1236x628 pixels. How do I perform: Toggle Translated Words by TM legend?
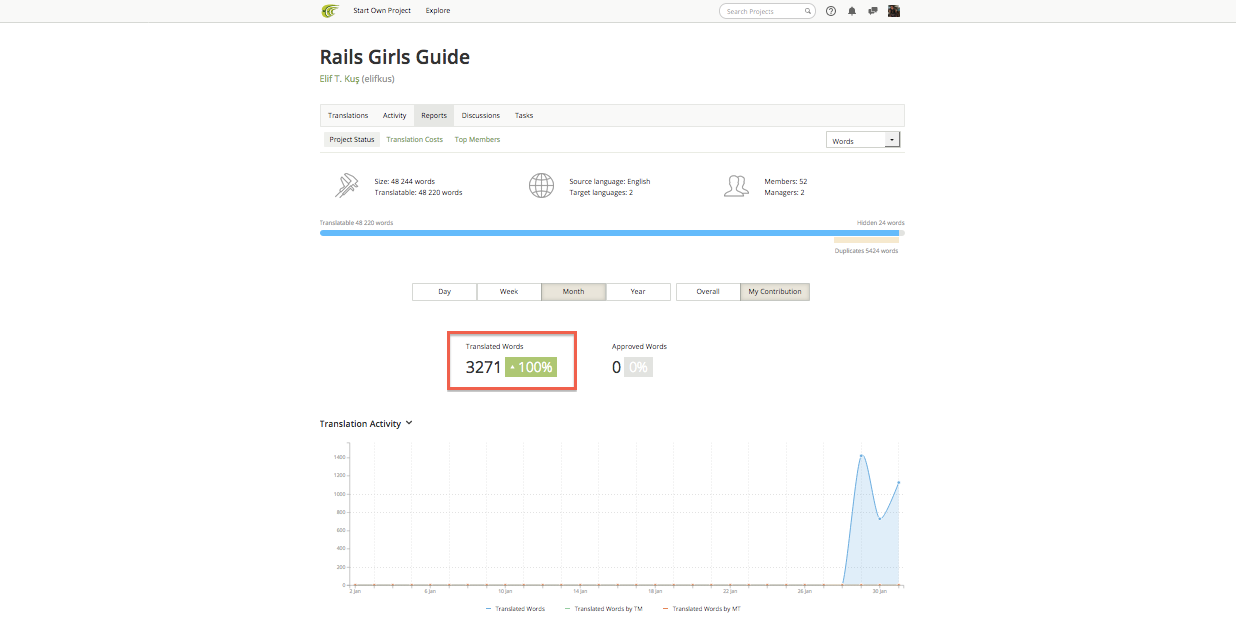click(604, 609)
